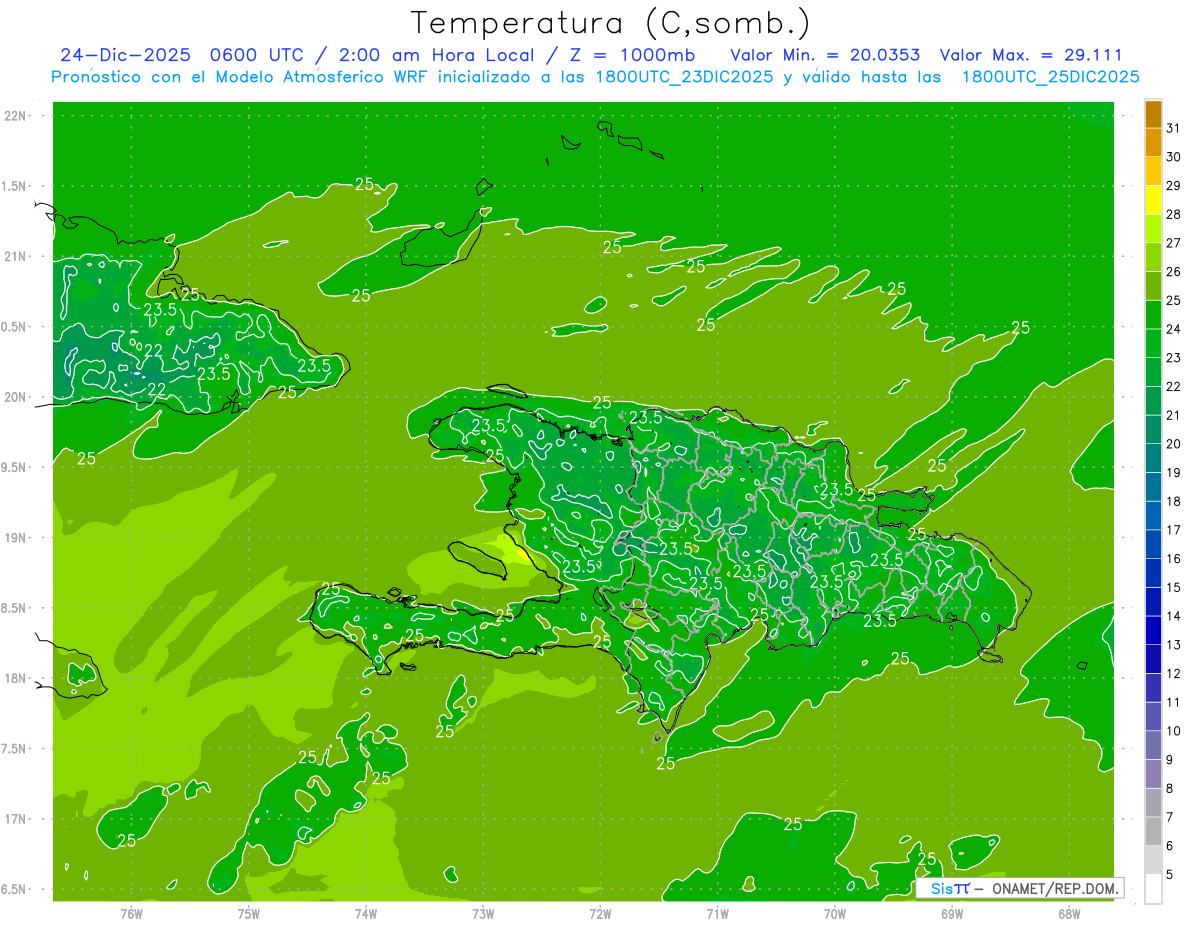Click 'Valor Min. = 20.0353' readout

(825, 55)
